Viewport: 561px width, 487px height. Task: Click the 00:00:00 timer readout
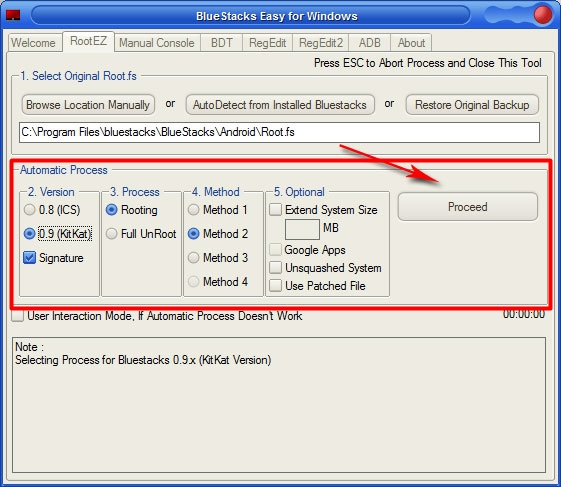(524, 314)
